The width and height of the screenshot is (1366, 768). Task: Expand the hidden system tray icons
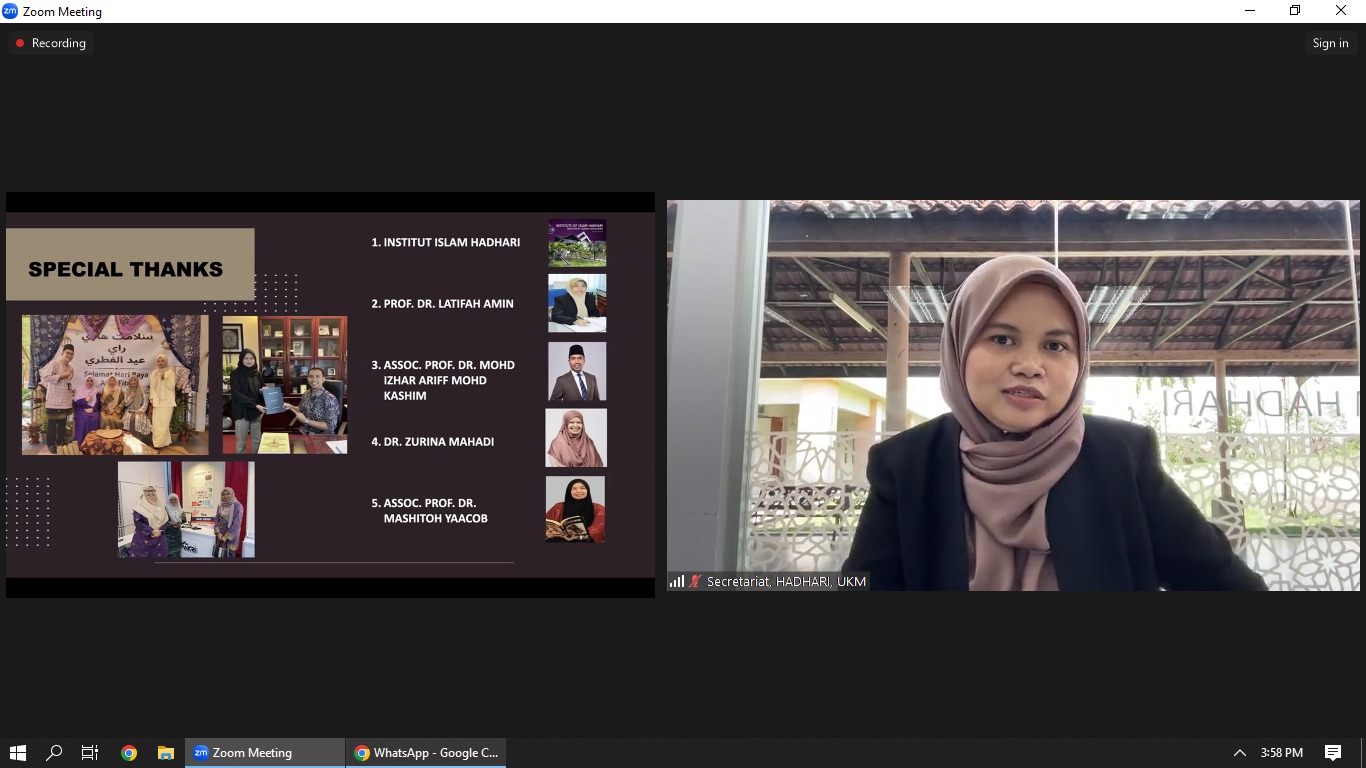[1239, 753]
